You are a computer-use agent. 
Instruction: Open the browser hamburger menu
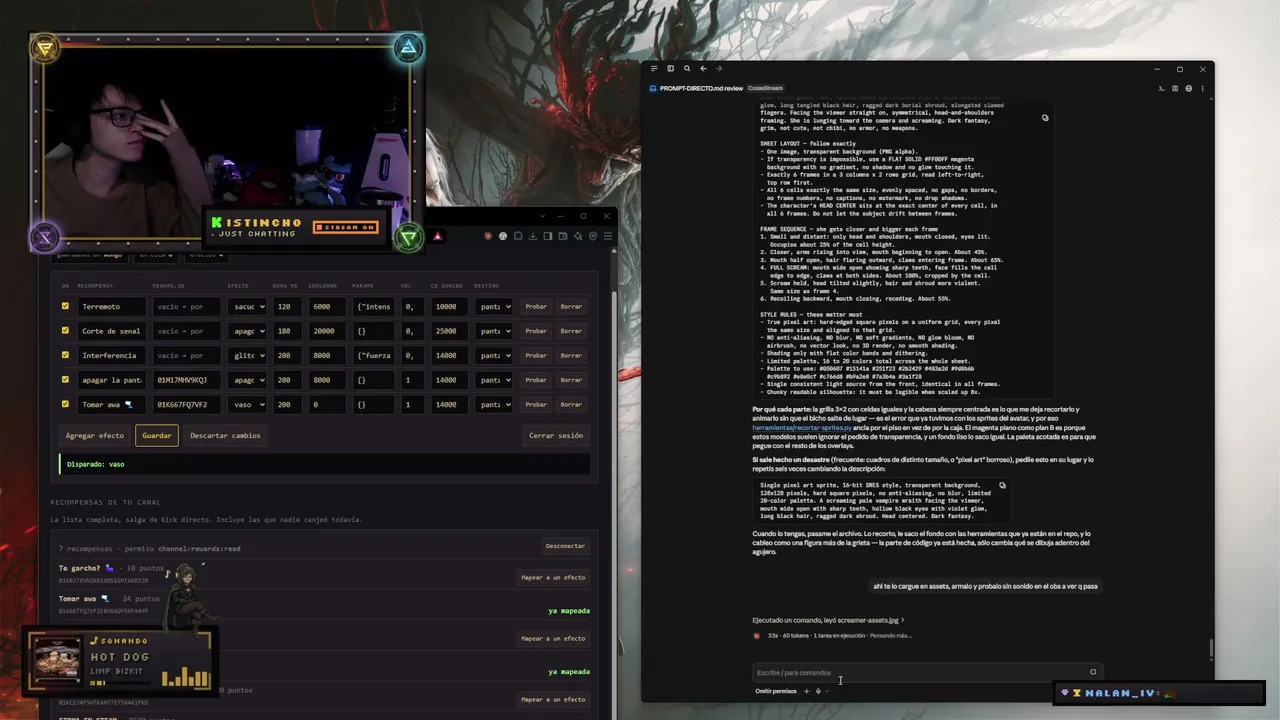(x=608, y=236)
